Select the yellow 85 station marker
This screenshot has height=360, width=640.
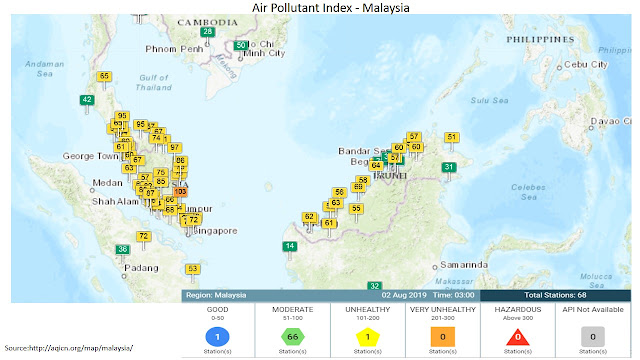[161, 182]
